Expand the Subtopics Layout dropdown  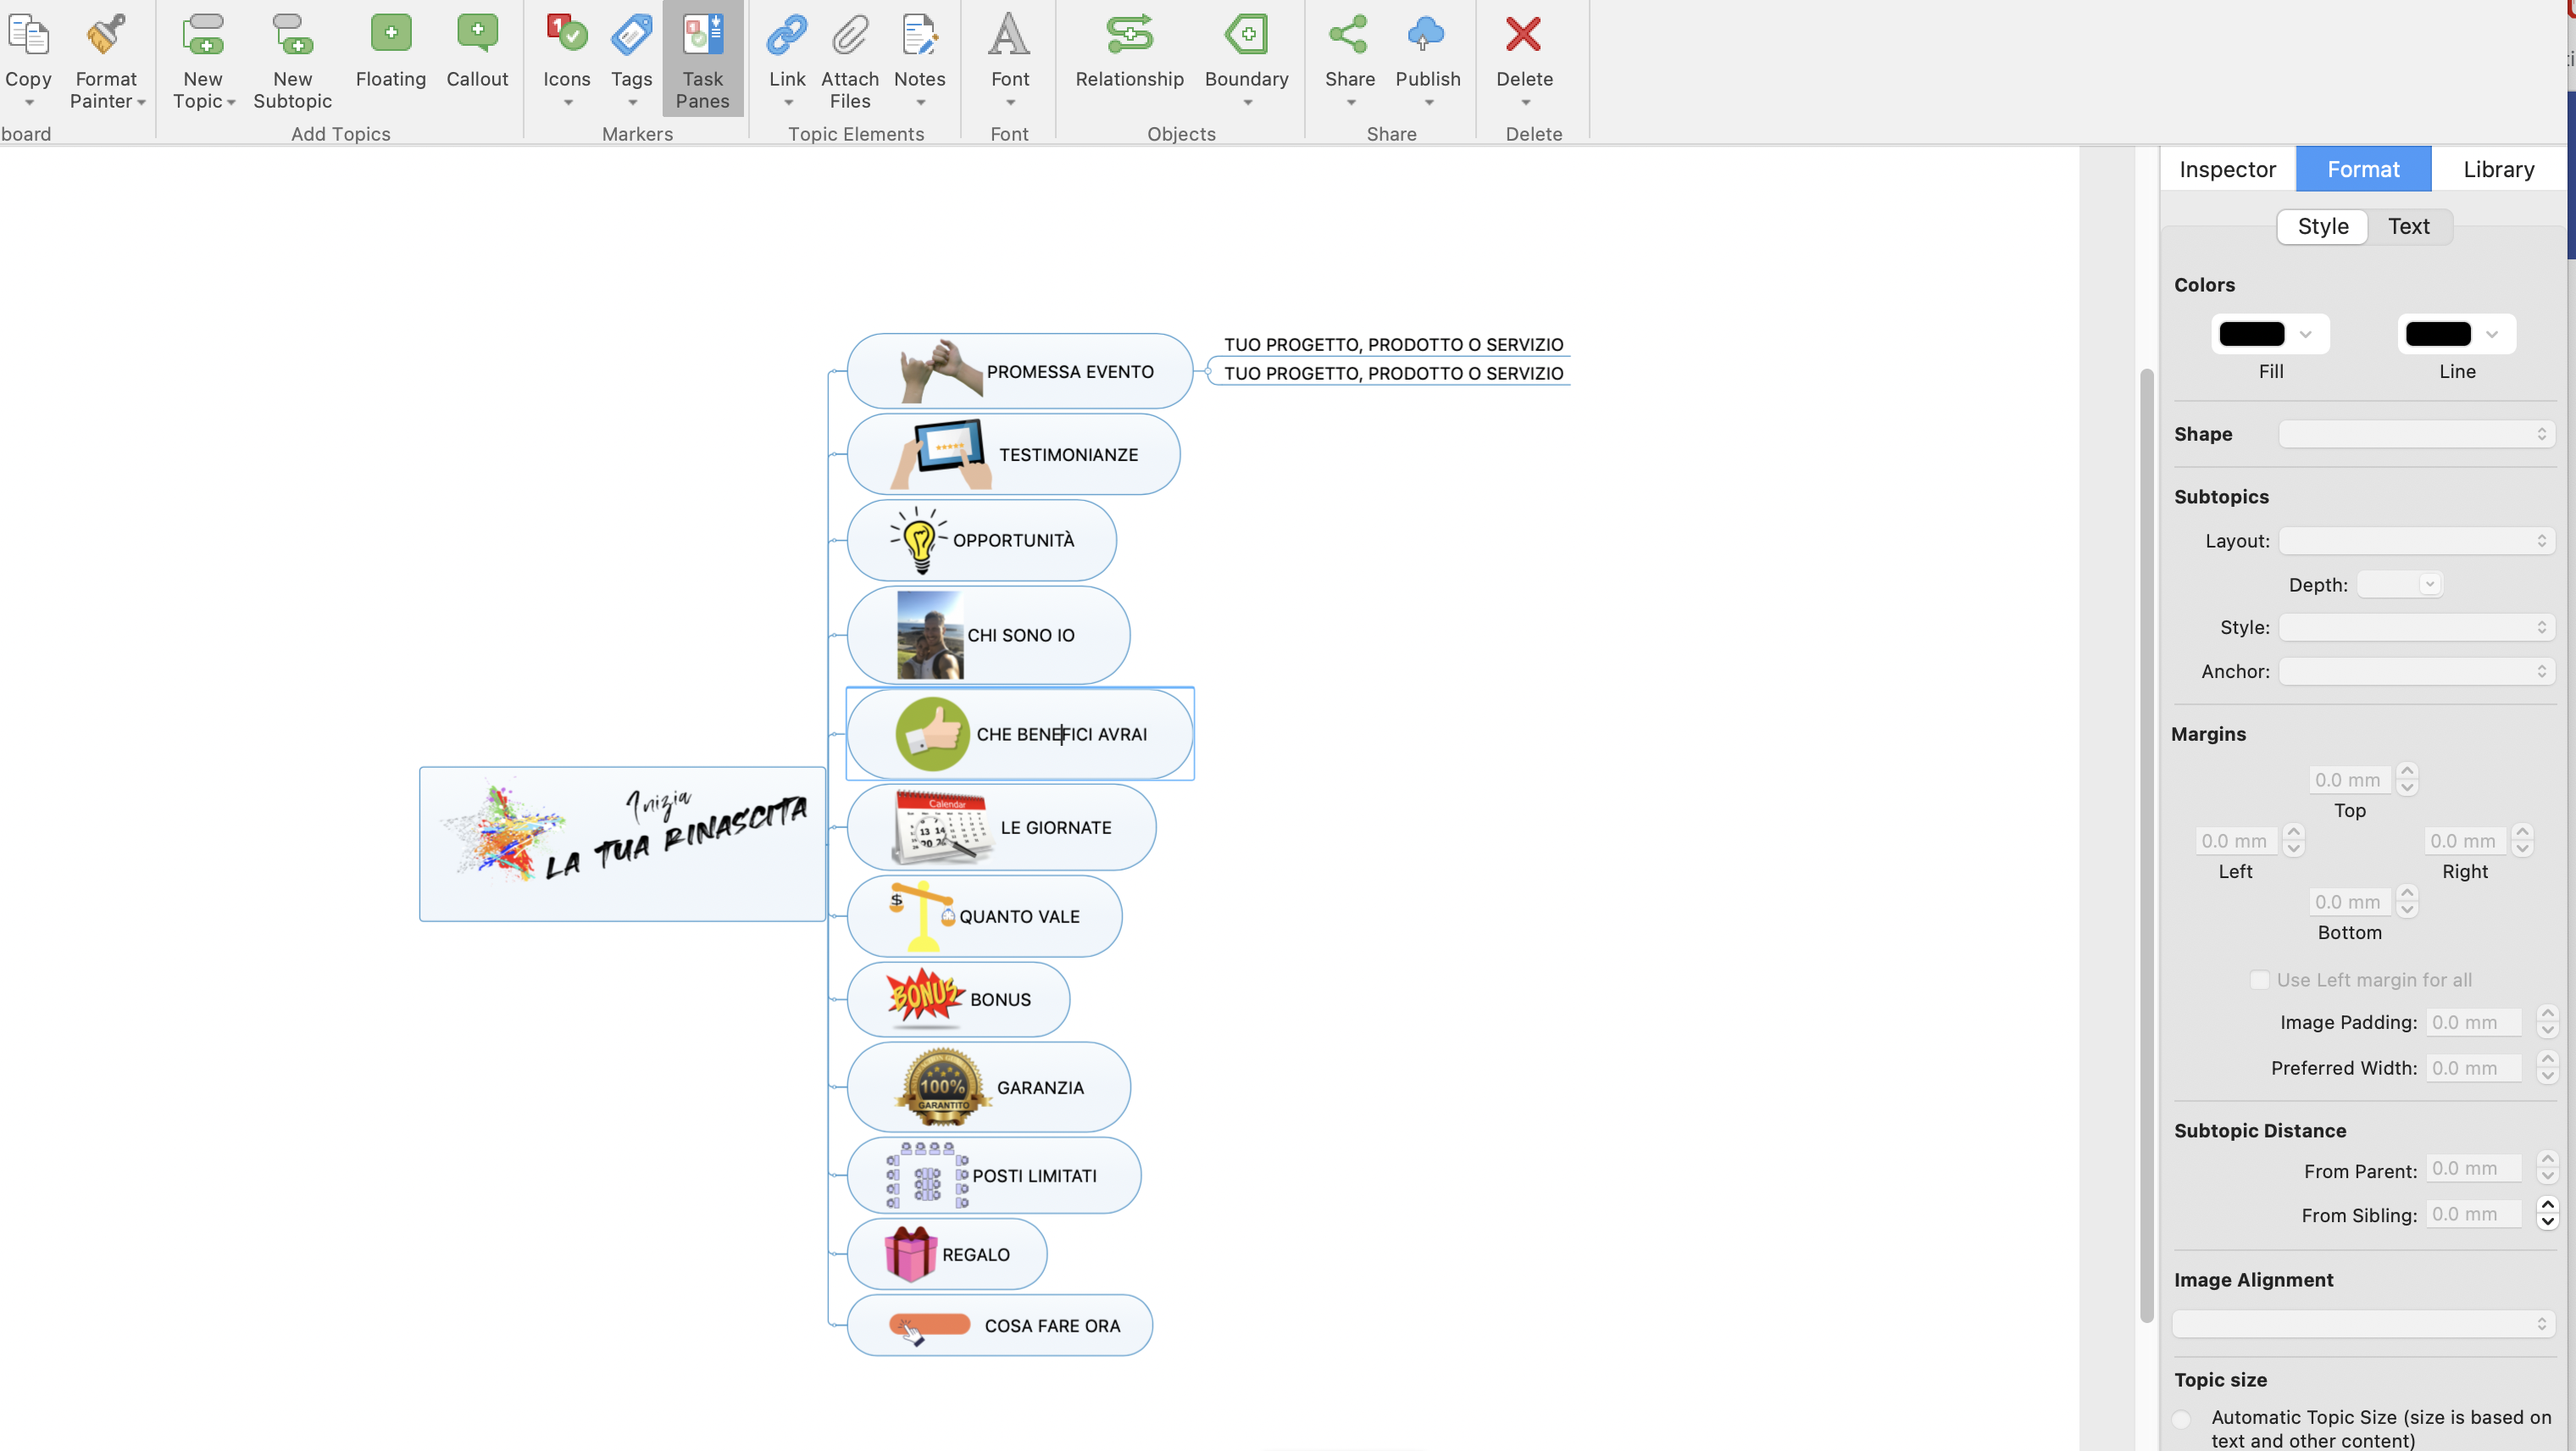click(2416, 541)
